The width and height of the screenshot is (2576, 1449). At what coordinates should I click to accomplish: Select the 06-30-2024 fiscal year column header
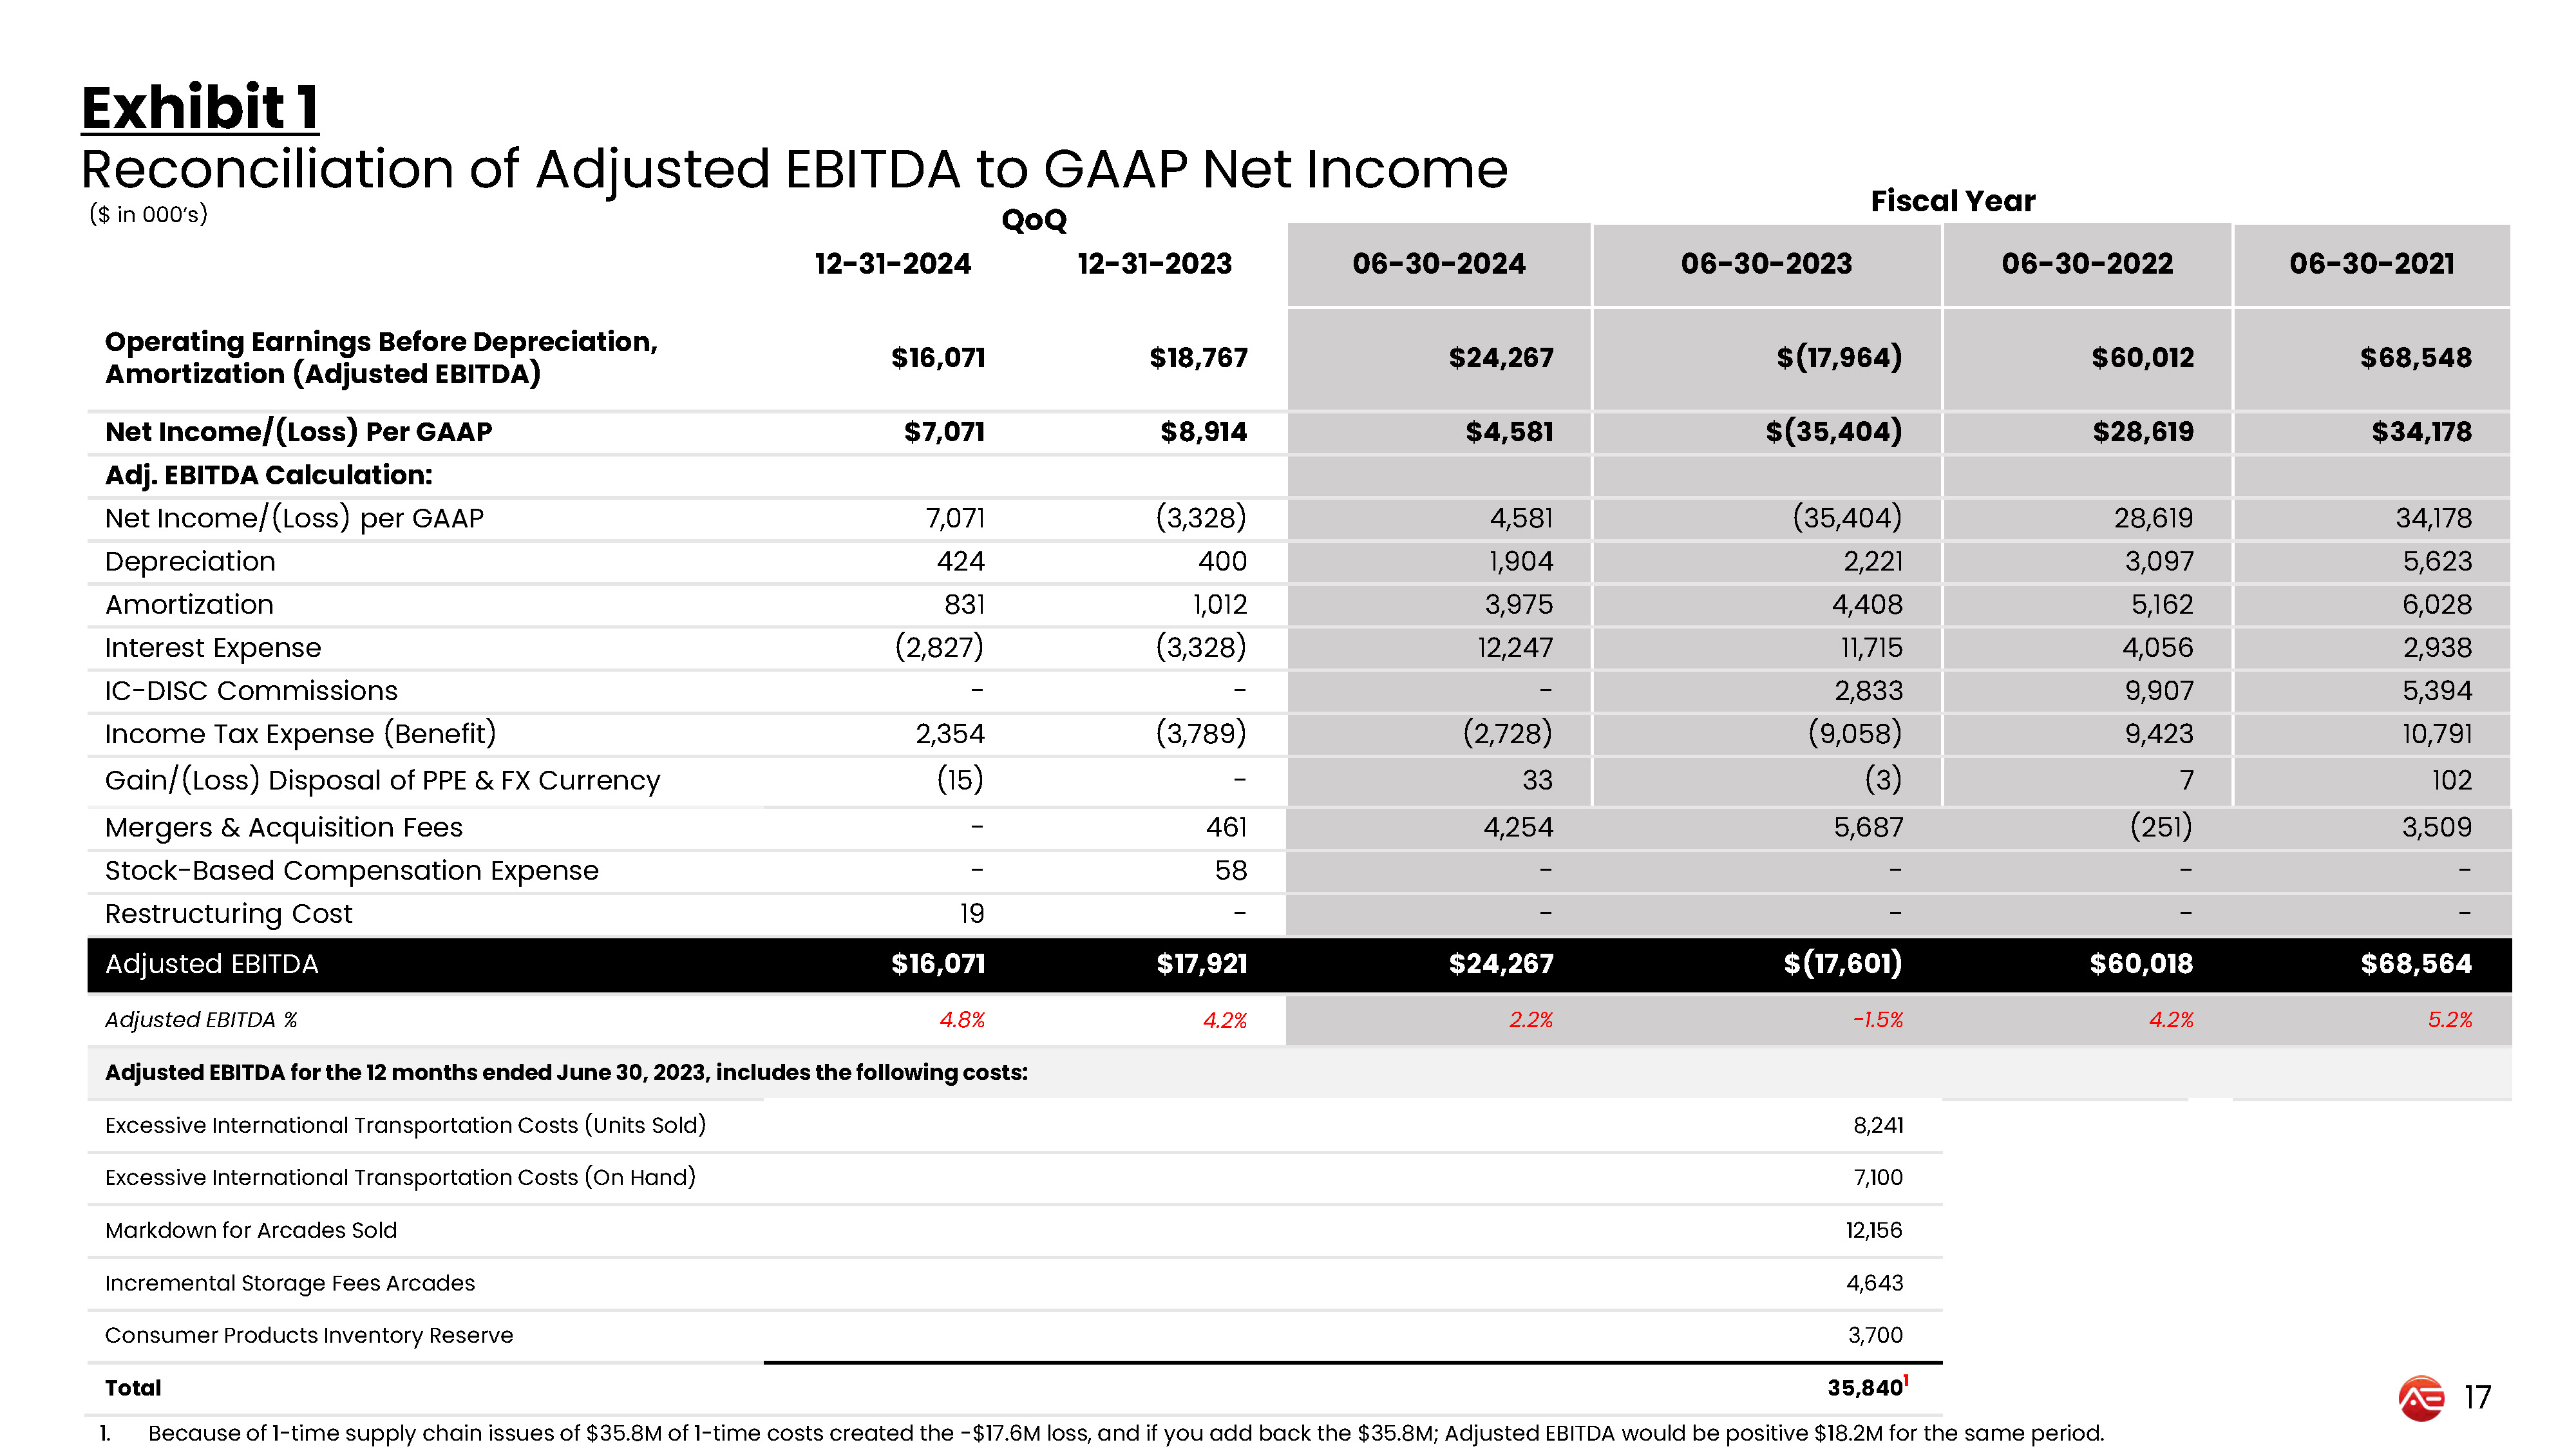1438,264
